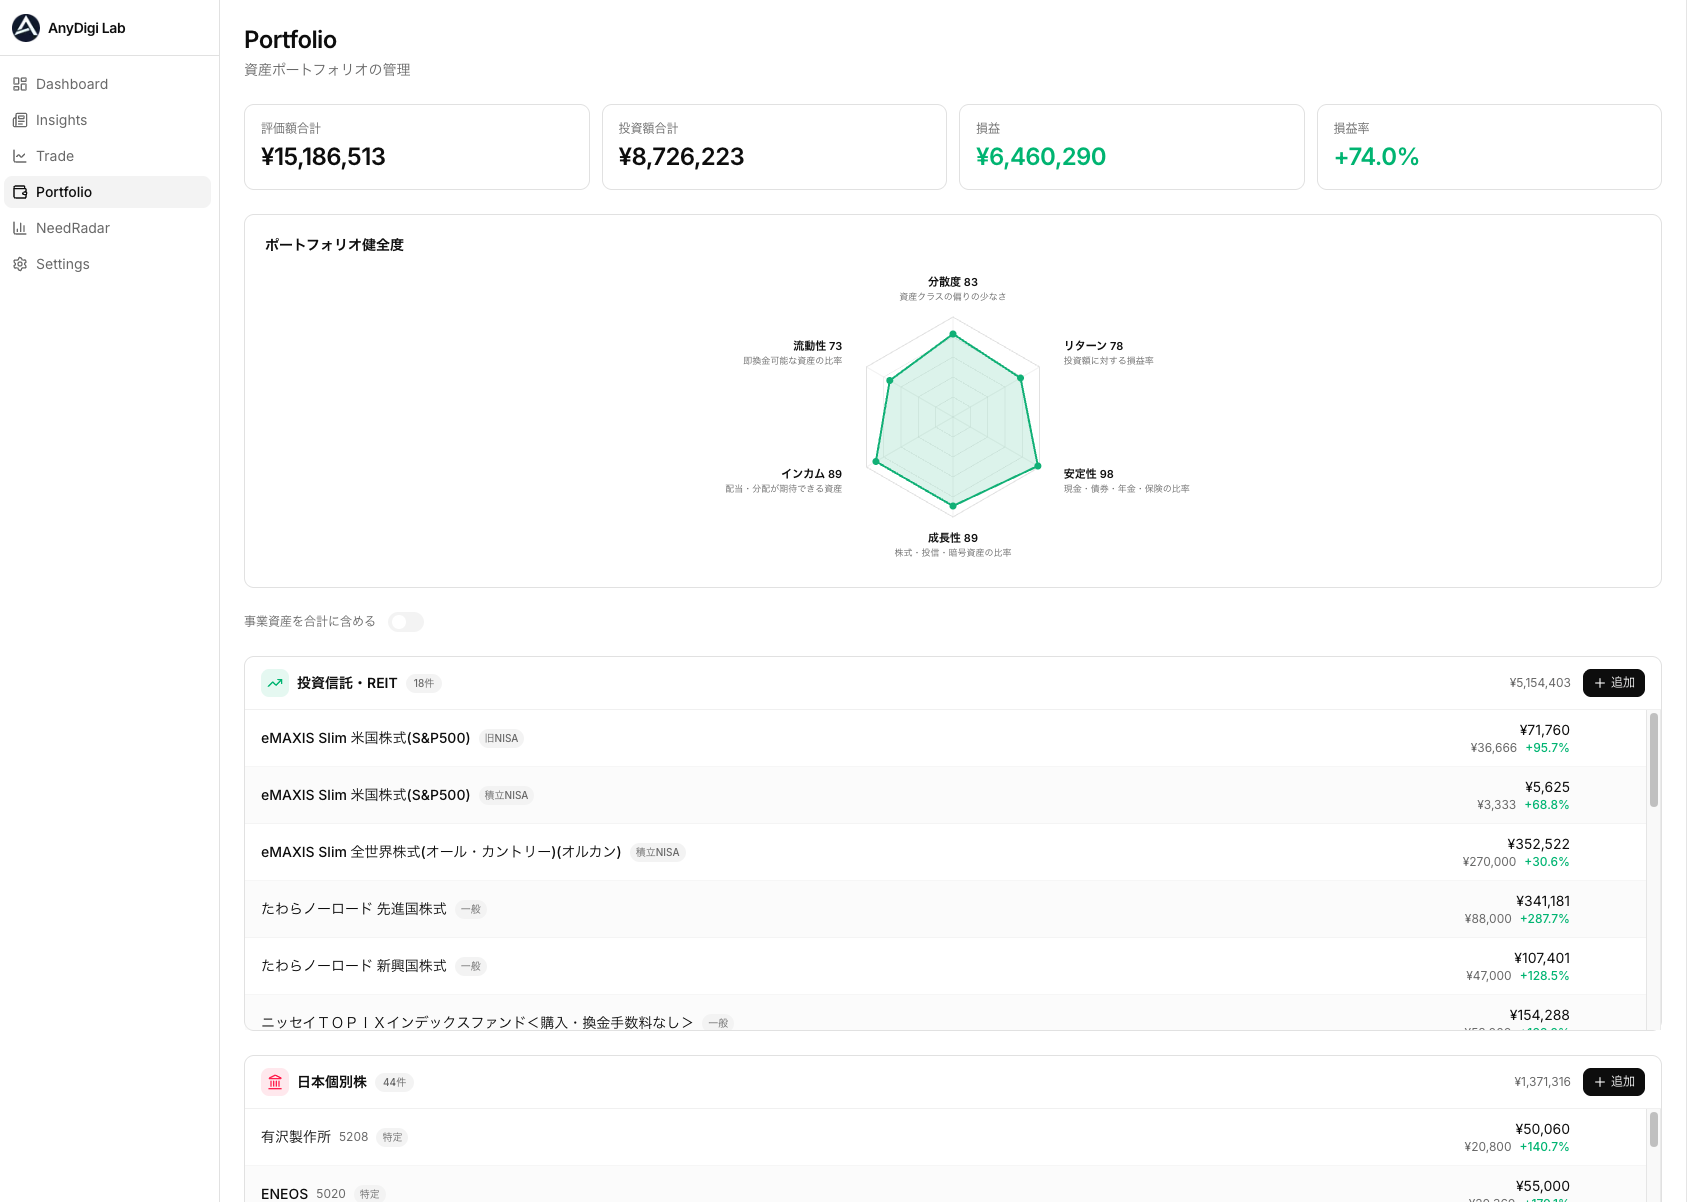Image resolution: width=1687 pixels, height=1202 pixels.
Task: Click the 投資信託・REIT list scrollbar
Action: click(x=1654, y=760)
